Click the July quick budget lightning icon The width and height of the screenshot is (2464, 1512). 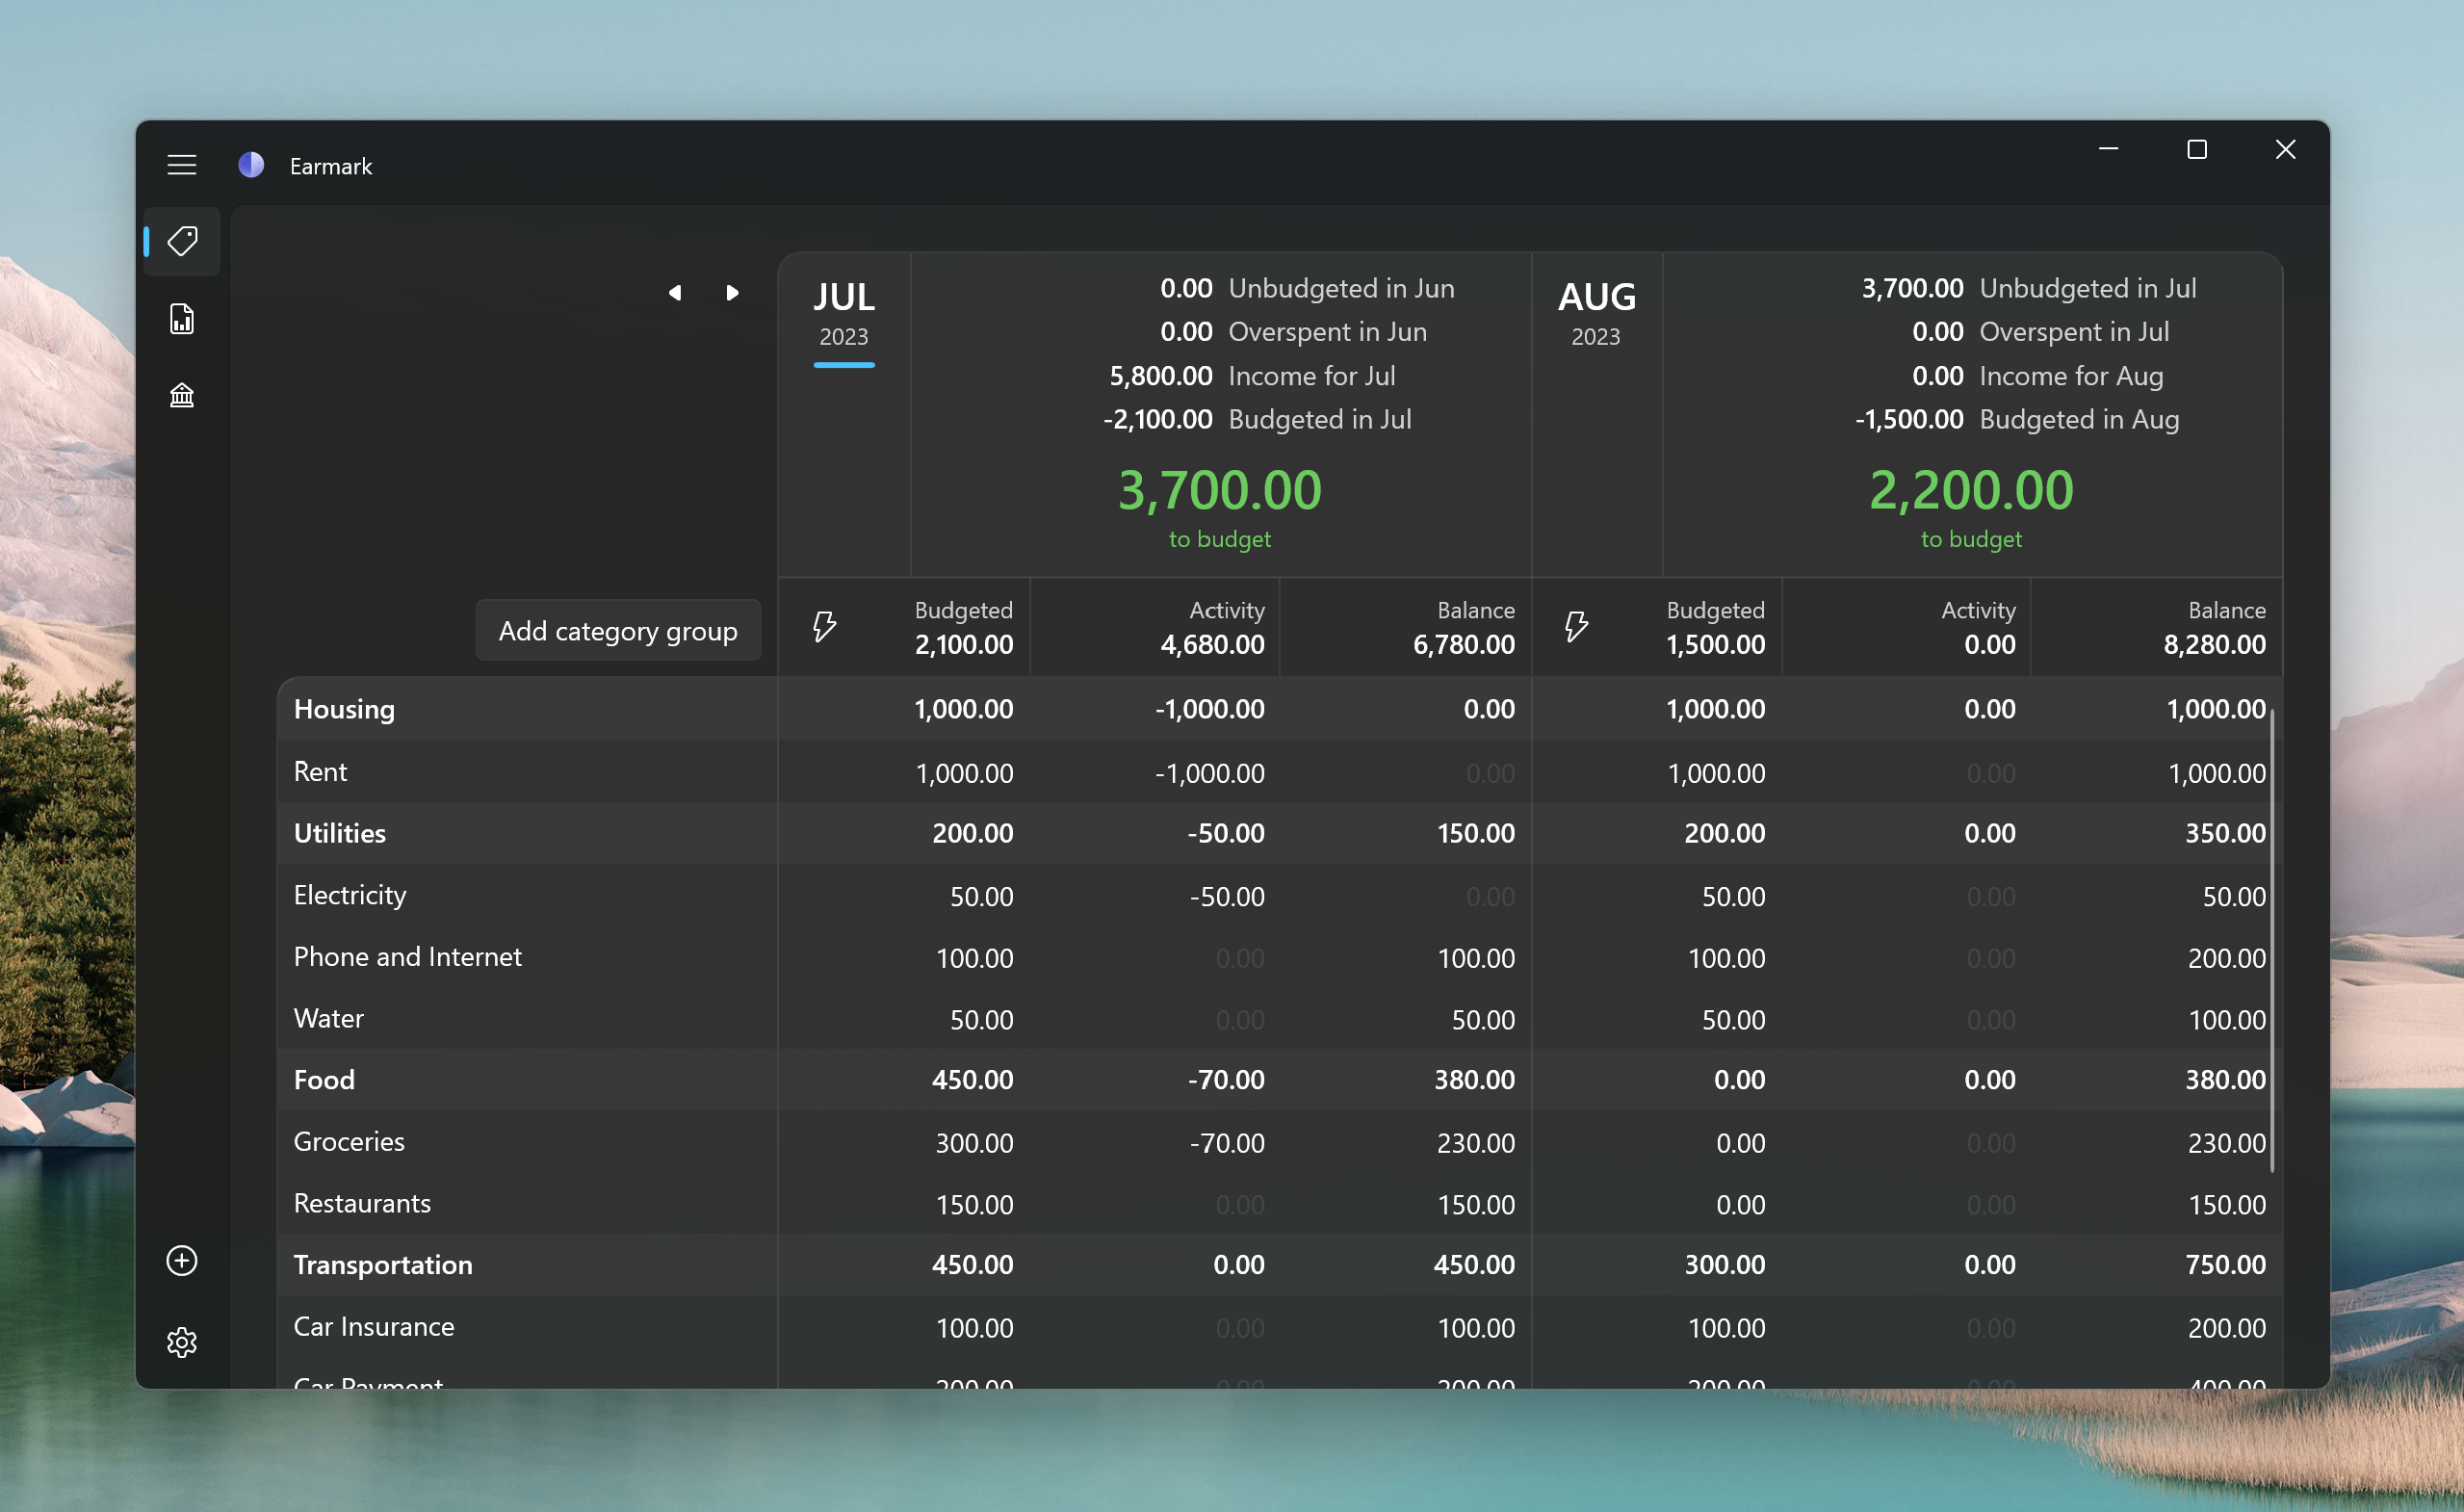[x=824, y=627]
